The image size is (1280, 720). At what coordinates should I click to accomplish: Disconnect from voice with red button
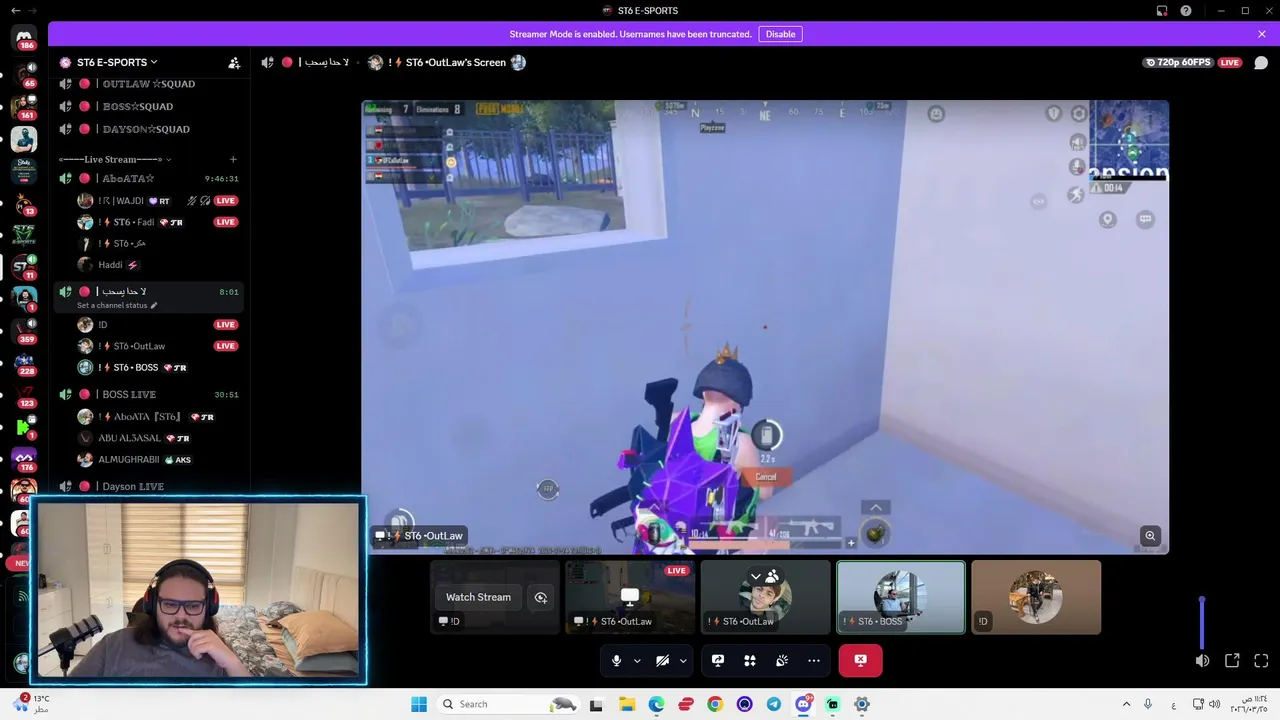tap(861, 660)
